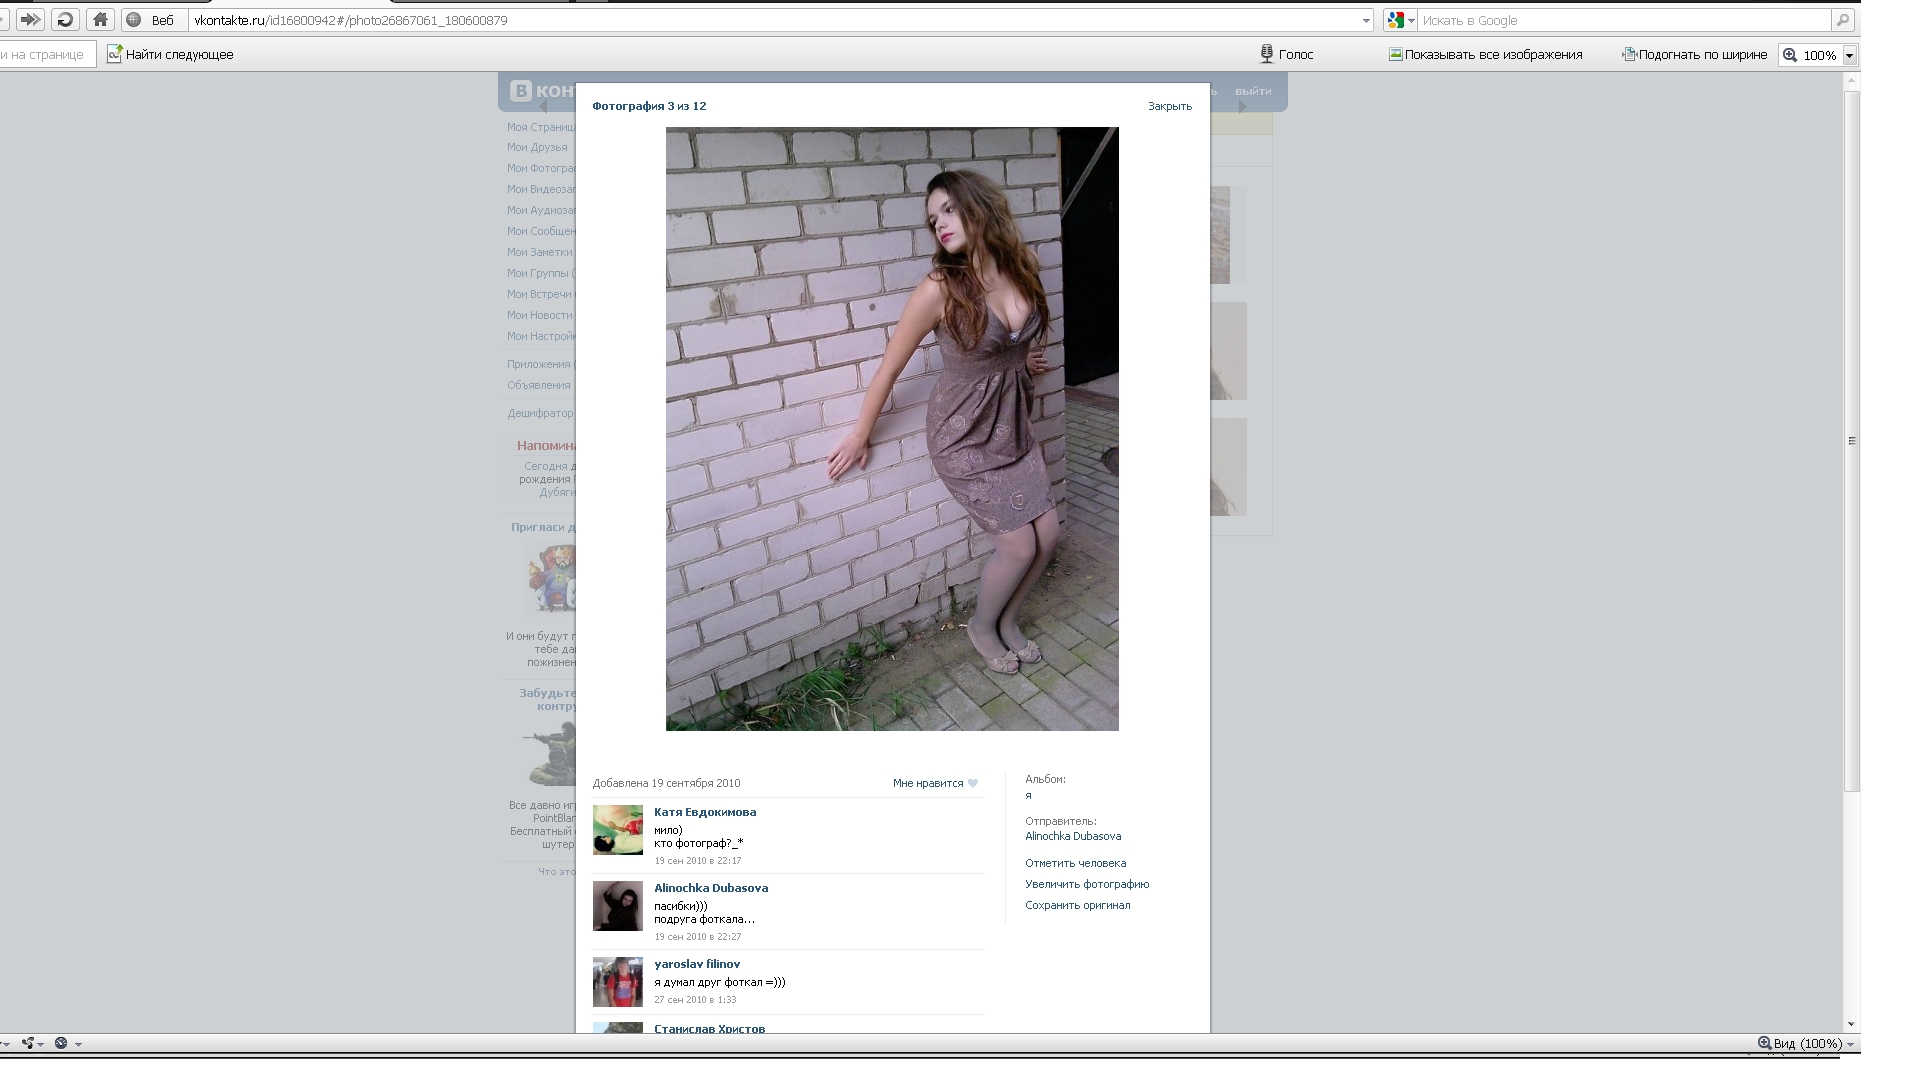Open Вид (100%) status bar menu
Viewport: 1920px width, 1080px height.
tap(1806, 1043)
